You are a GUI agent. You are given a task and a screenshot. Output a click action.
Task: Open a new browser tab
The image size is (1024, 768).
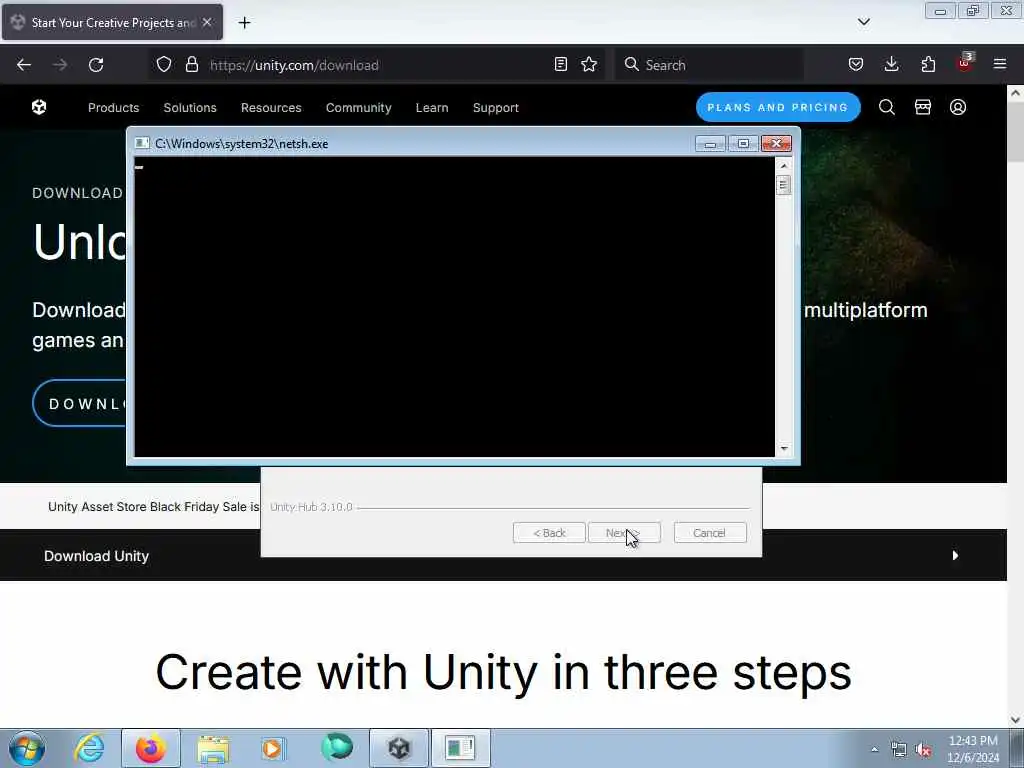[x=244, y=23]
